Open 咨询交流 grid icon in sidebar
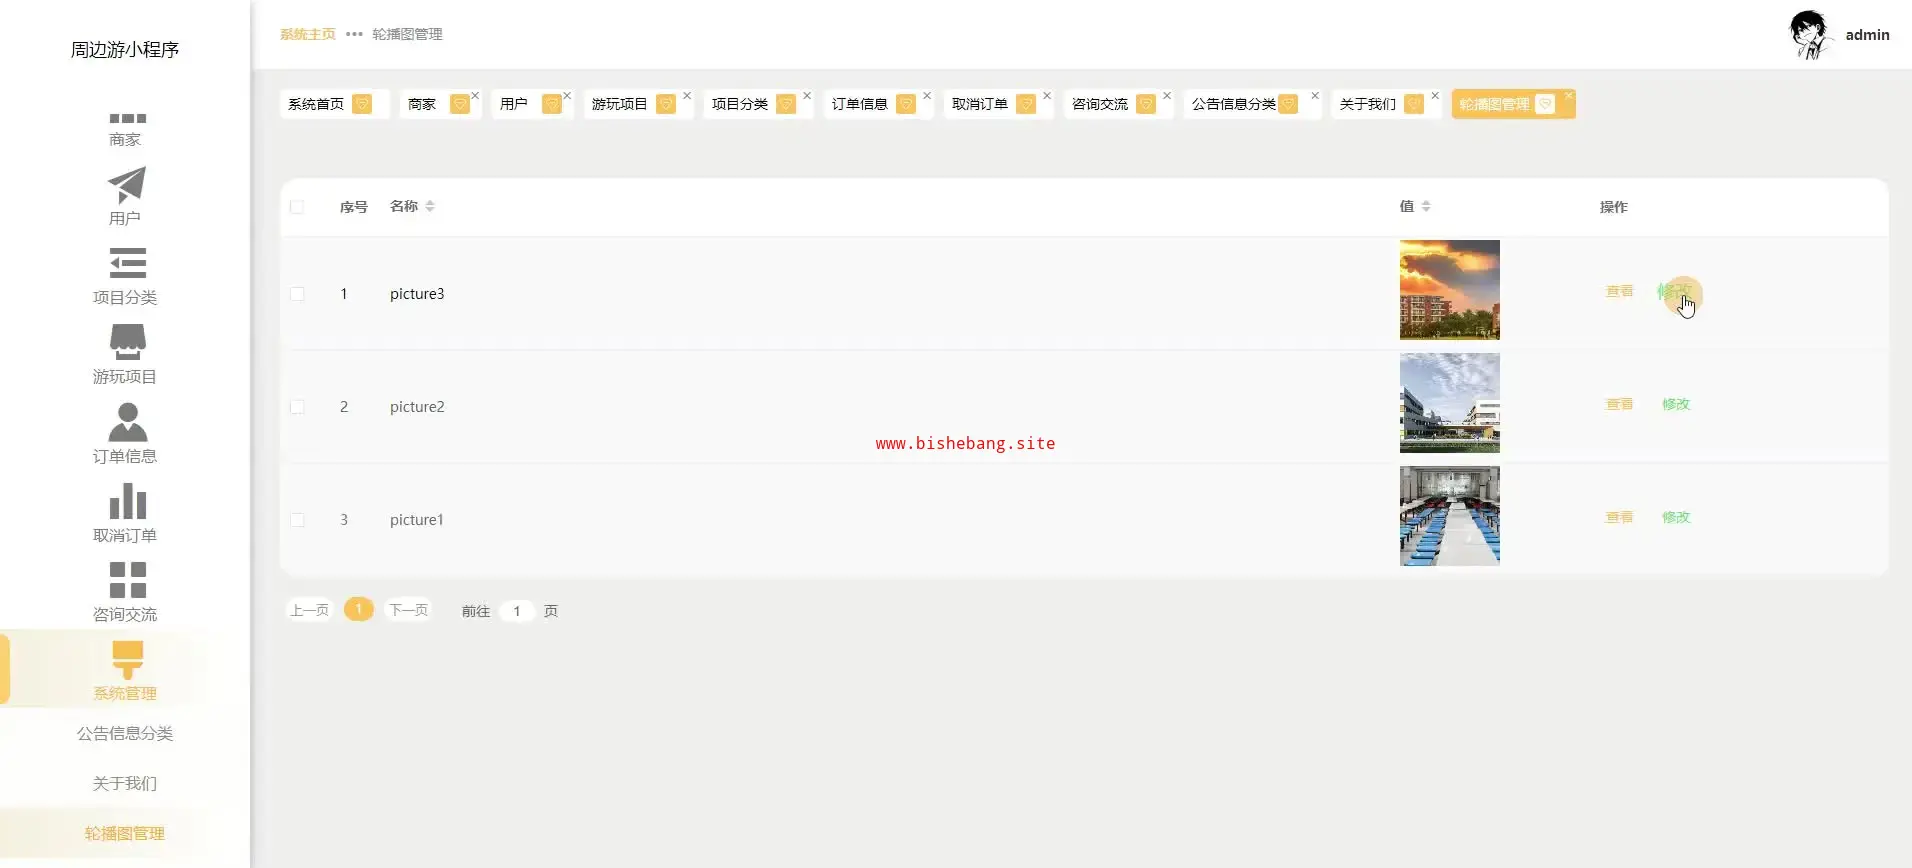 pyautogui.click(x=127, y=580)
